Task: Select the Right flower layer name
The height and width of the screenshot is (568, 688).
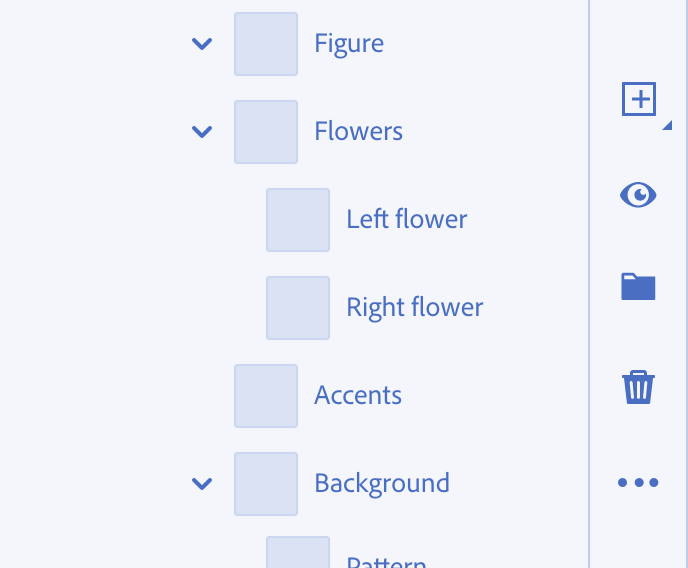Action: [415, 307]
